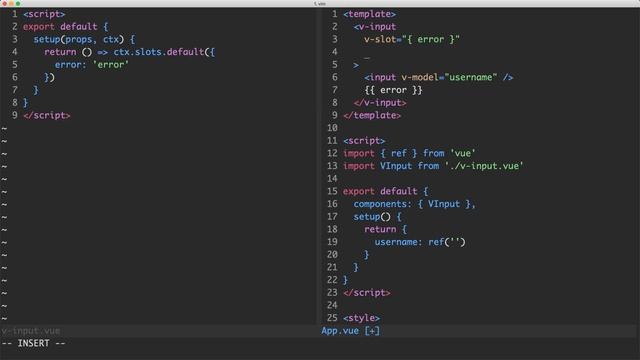Click the App.vue [+] status line
This screenshot has height=360, width=640.
click(351, 331)
